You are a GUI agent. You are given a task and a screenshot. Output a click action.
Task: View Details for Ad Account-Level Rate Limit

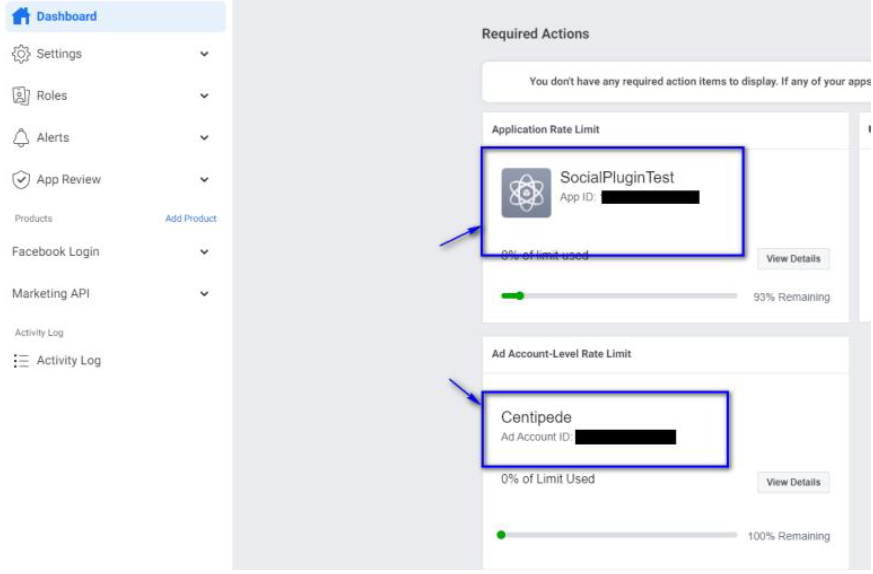tap(793, 483)
